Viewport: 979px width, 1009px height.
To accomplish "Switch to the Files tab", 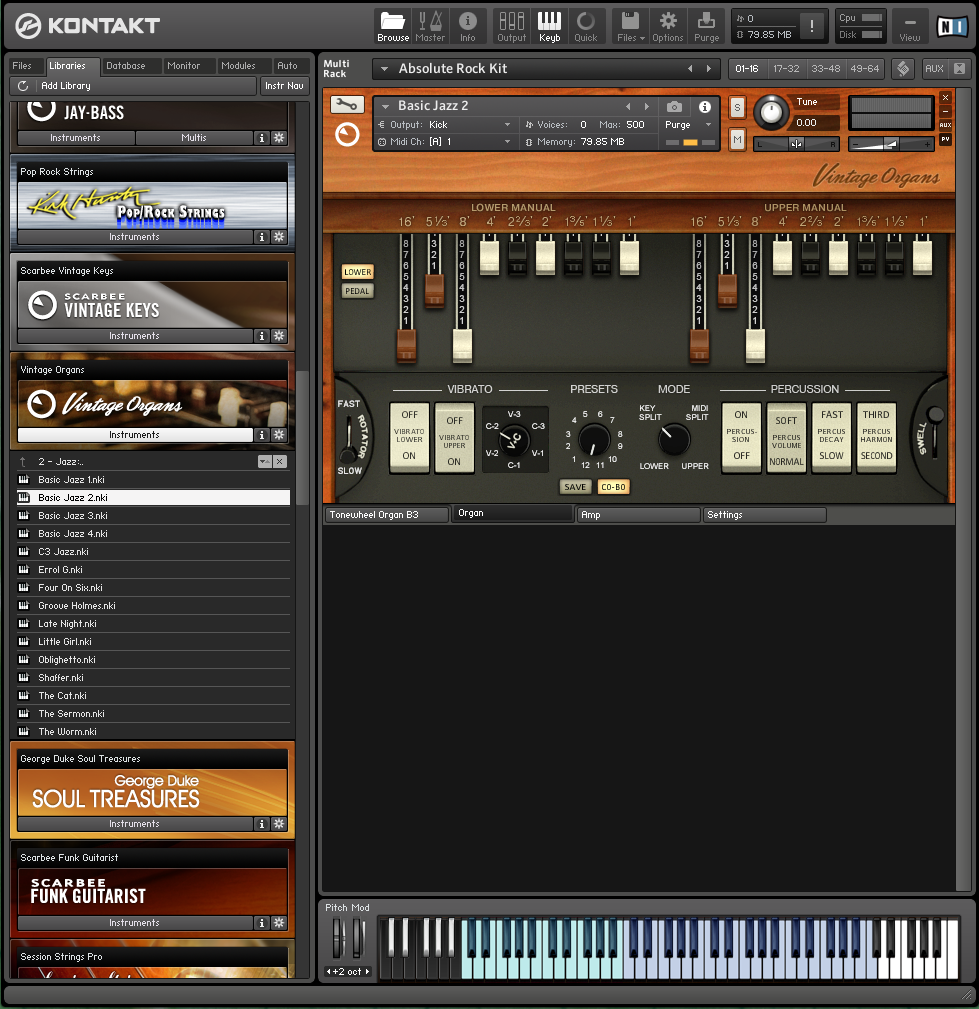I will point(22,66).
